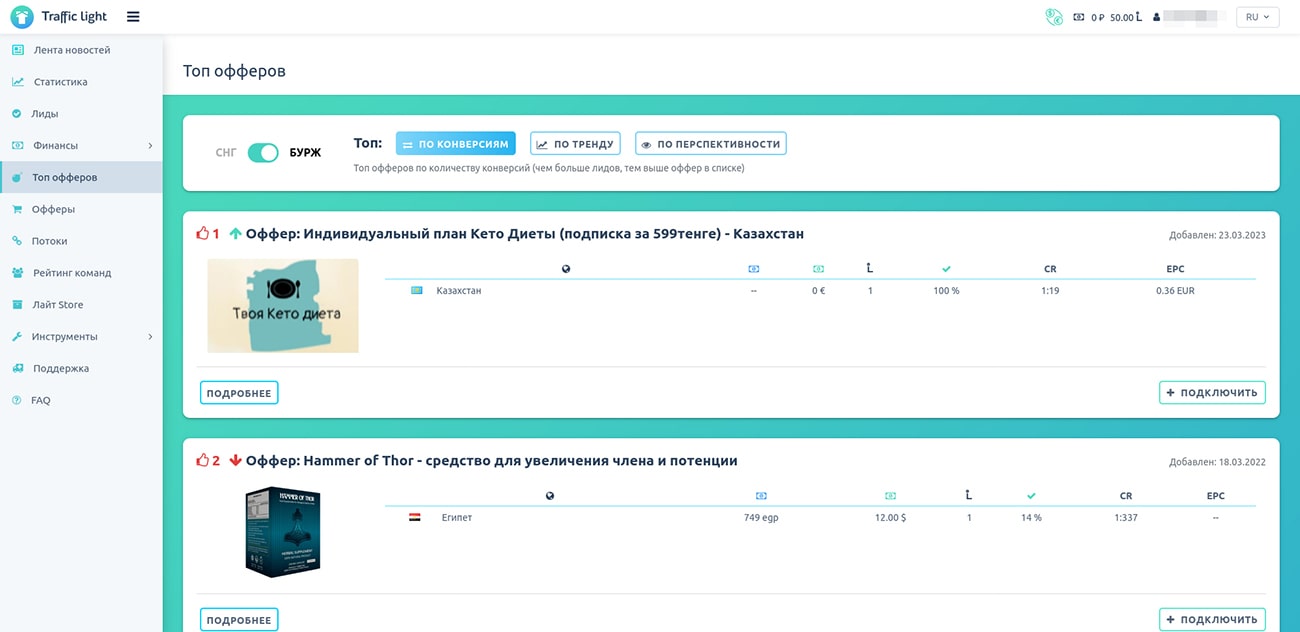Expand the Инструменты submenu chevron

click(x=150, y=337)
